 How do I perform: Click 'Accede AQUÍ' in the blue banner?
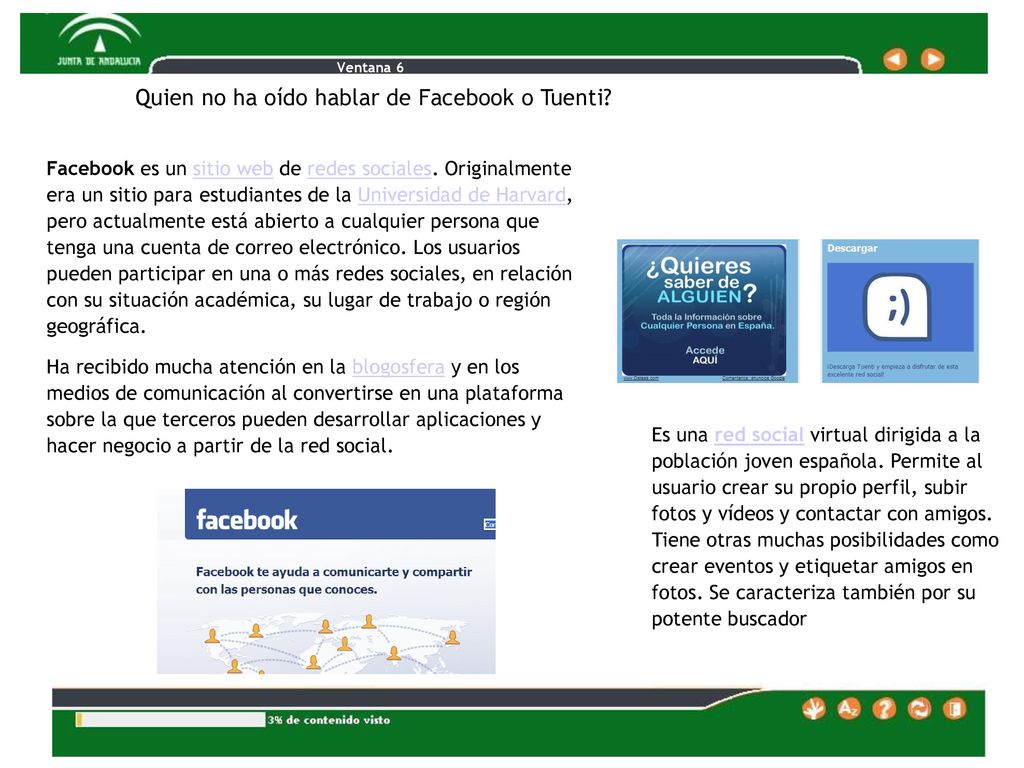[705, 355]
